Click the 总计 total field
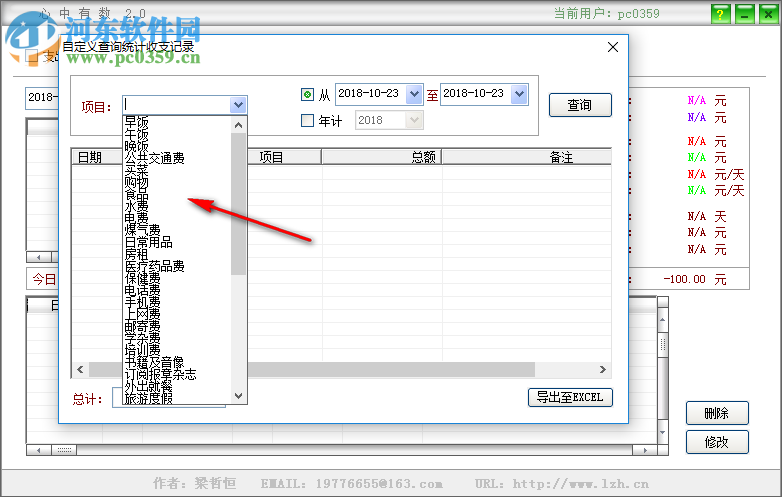Screen dimensions: 782x497 [x=169, y=398]
